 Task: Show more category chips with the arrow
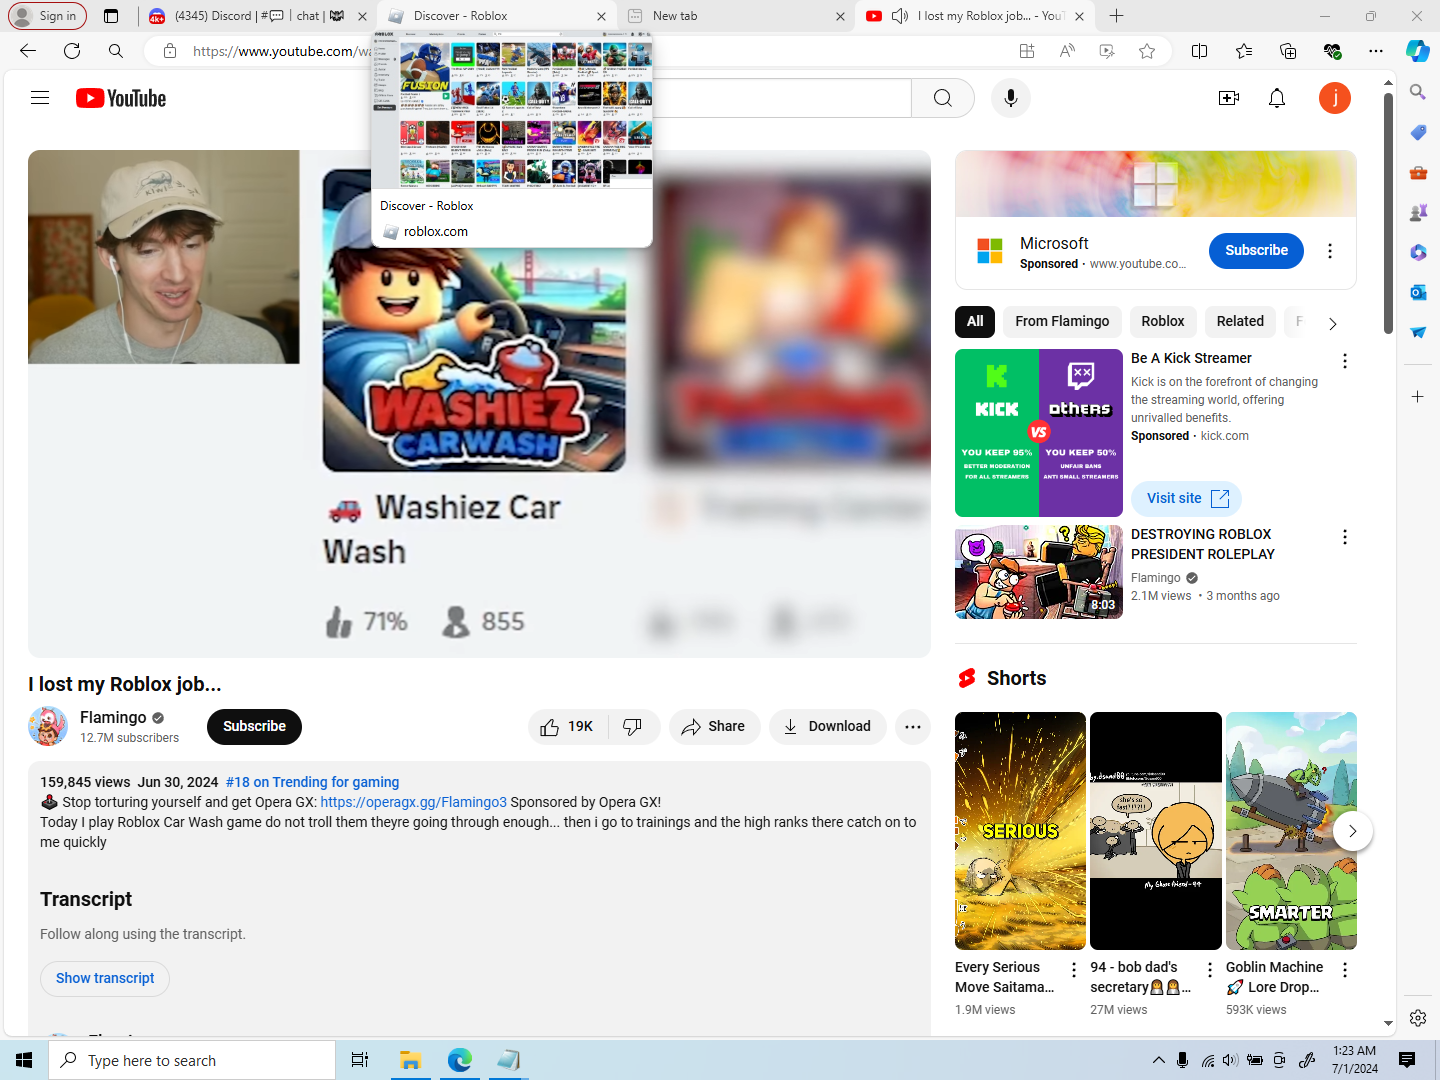(x=1332, y=323)
